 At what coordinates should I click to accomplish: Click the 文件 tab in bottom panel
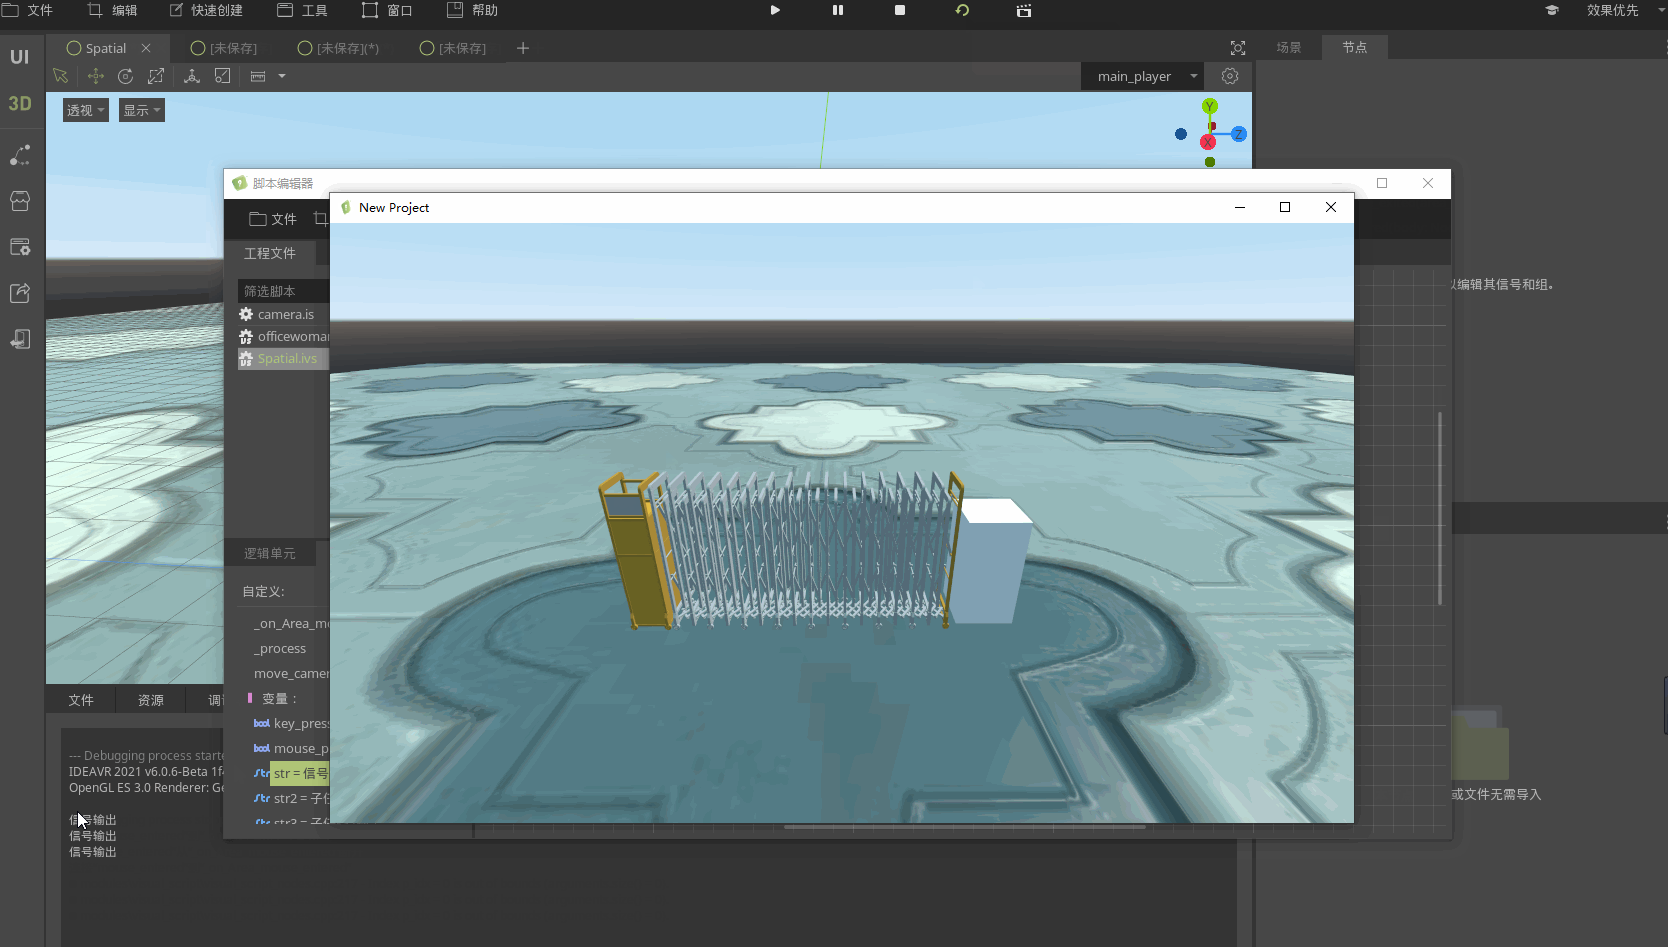tap(81, 700)
